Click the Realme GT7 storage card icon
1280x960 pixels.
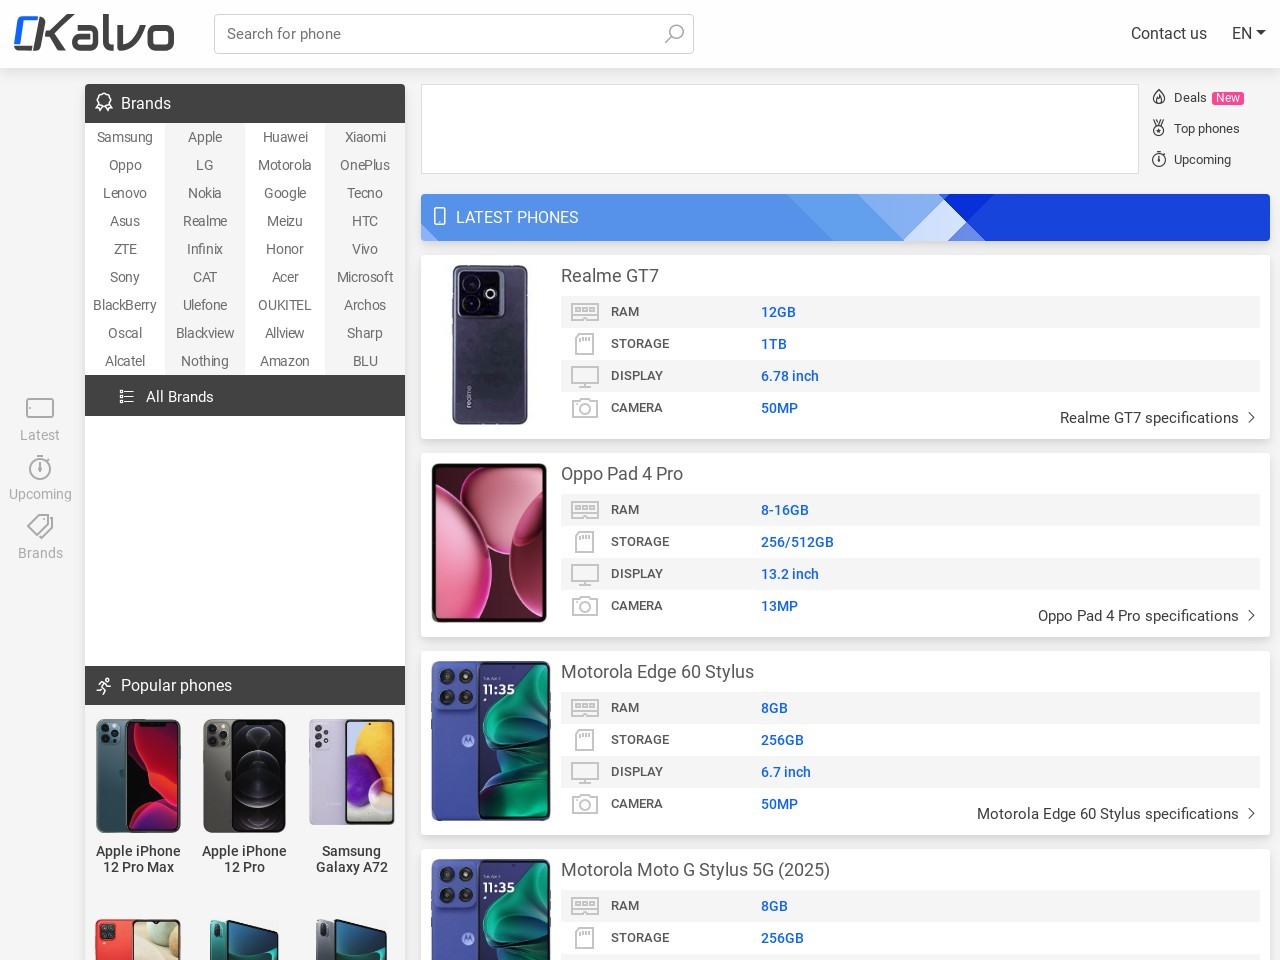tap(585, 344)
